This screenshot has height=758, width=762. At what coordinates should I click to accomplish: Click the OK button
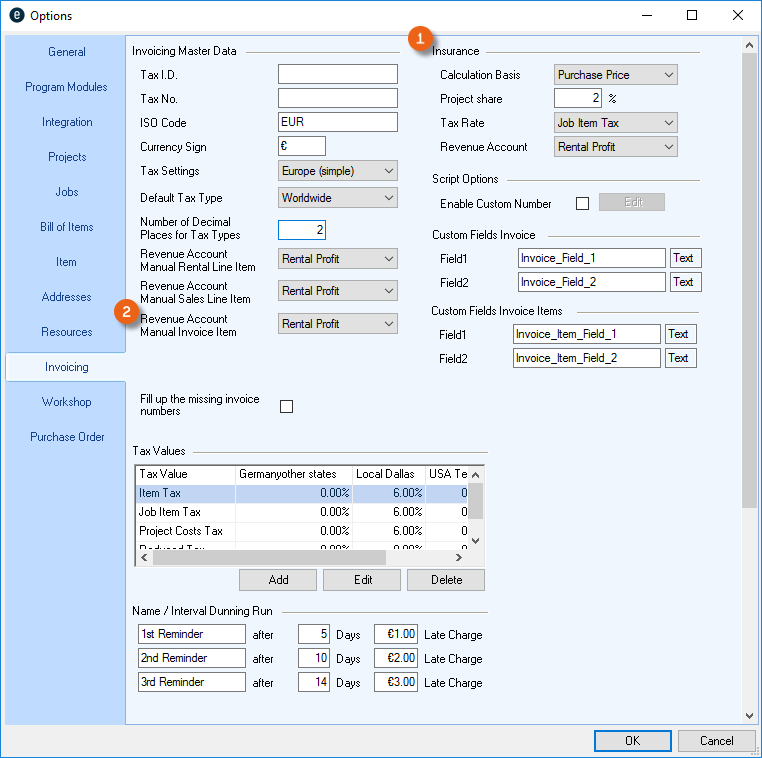coord(632,741)
